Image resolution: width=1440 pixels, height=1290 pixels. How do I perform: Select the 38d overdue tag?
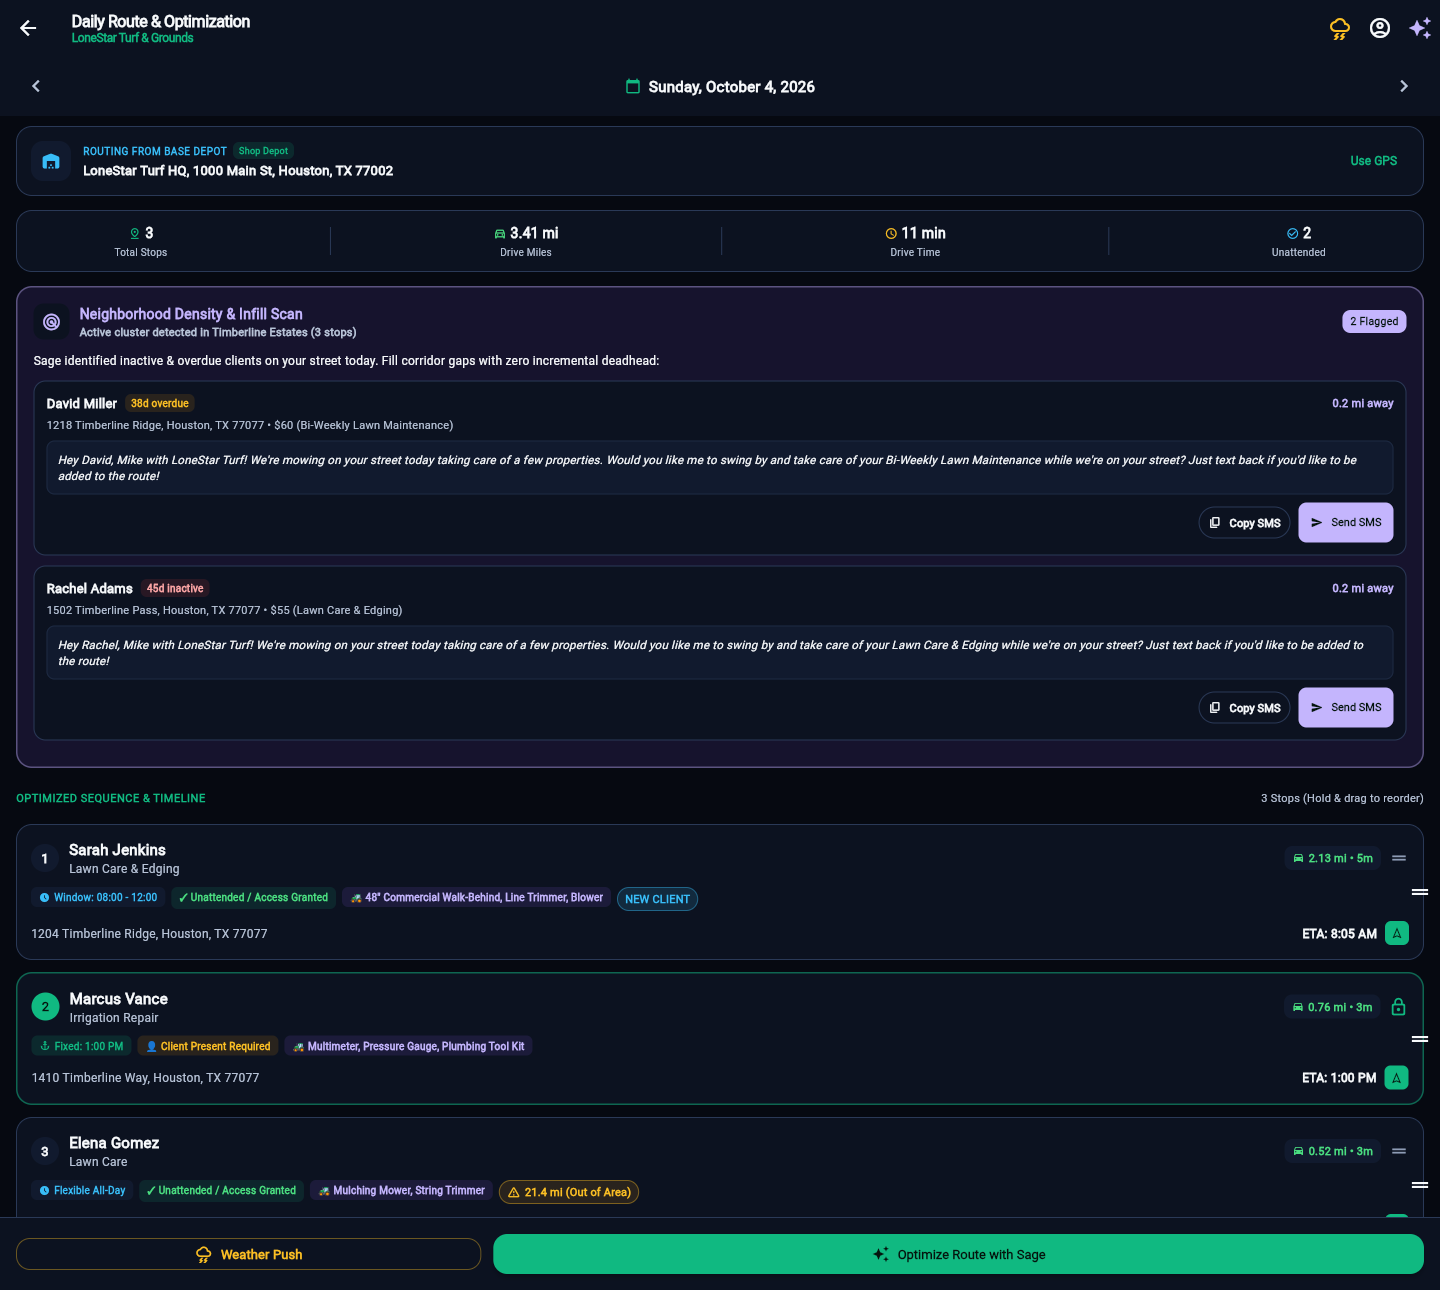pos(160,403)
